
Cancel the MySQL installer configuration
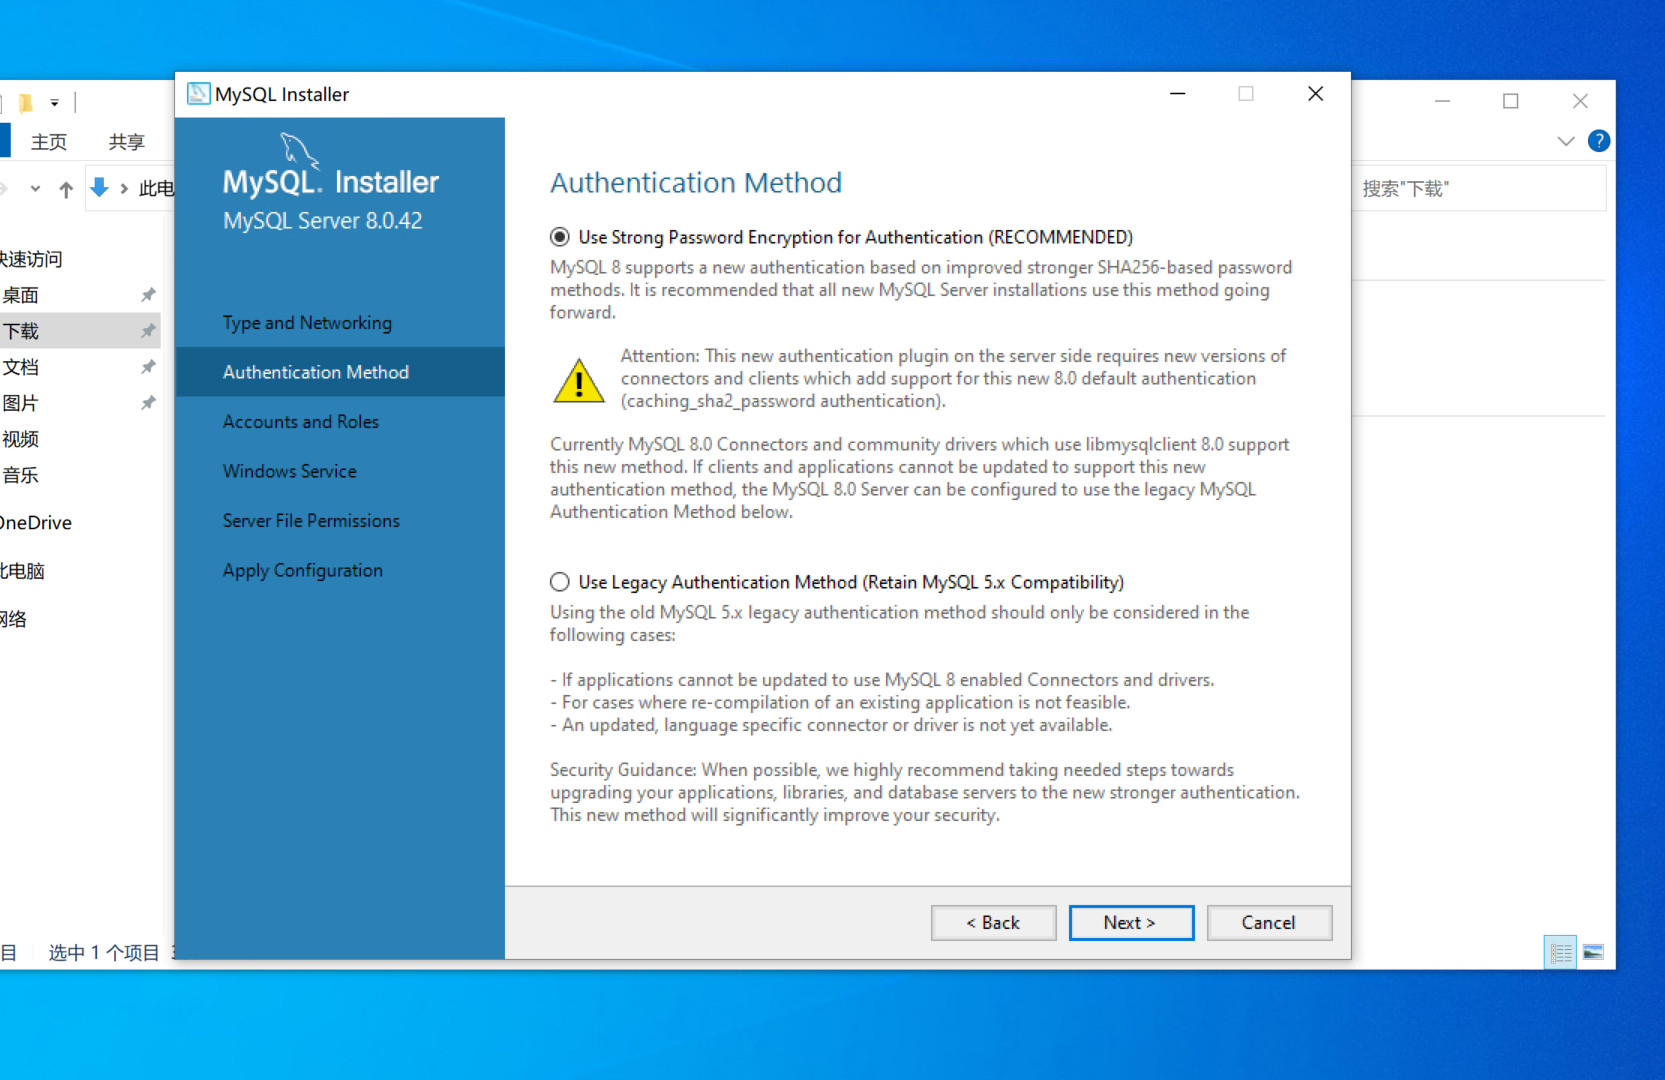tap(1268, 922)
